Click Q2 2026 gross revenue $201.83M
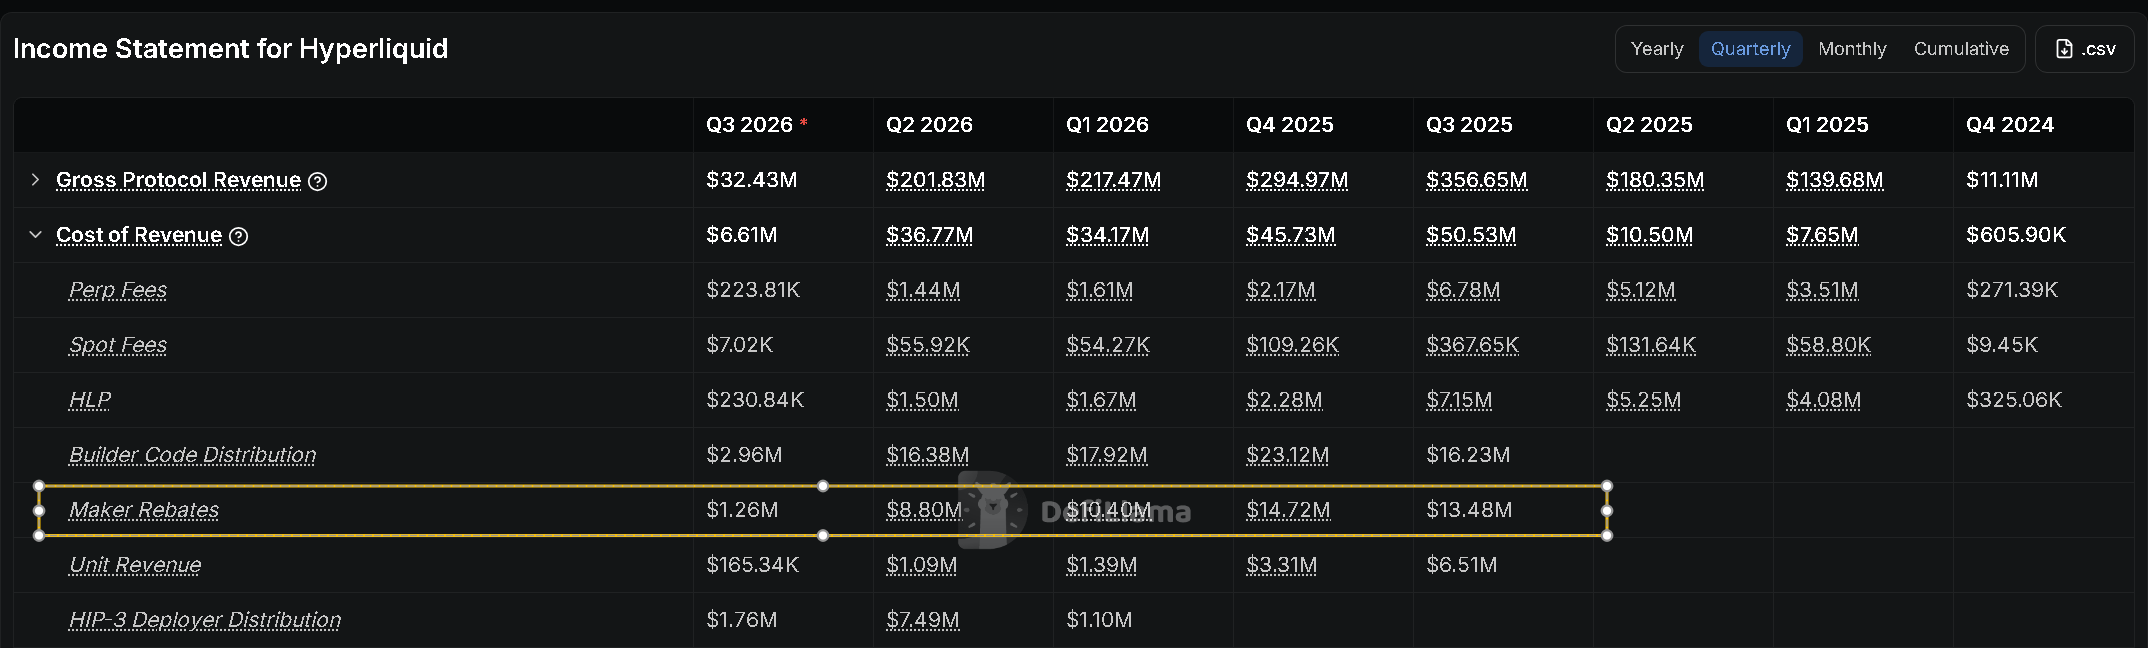This screenshot has height=648, width=2148. click(x=935, y=180)
